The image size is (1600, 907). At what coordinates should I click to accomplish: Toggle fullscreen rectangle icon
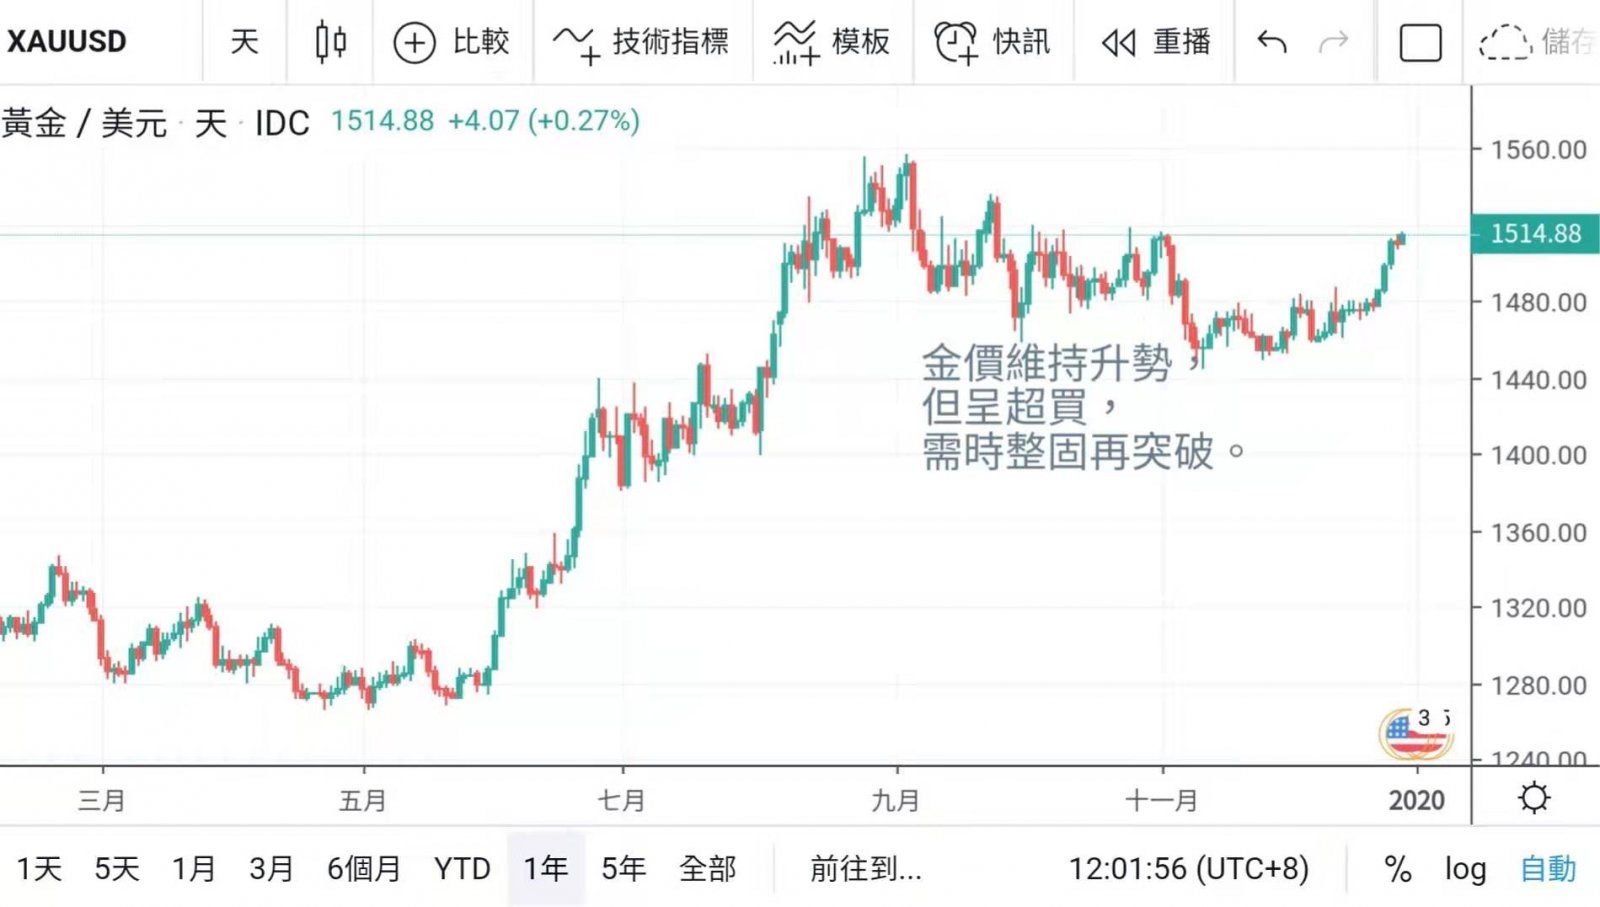pos(1420,43)
